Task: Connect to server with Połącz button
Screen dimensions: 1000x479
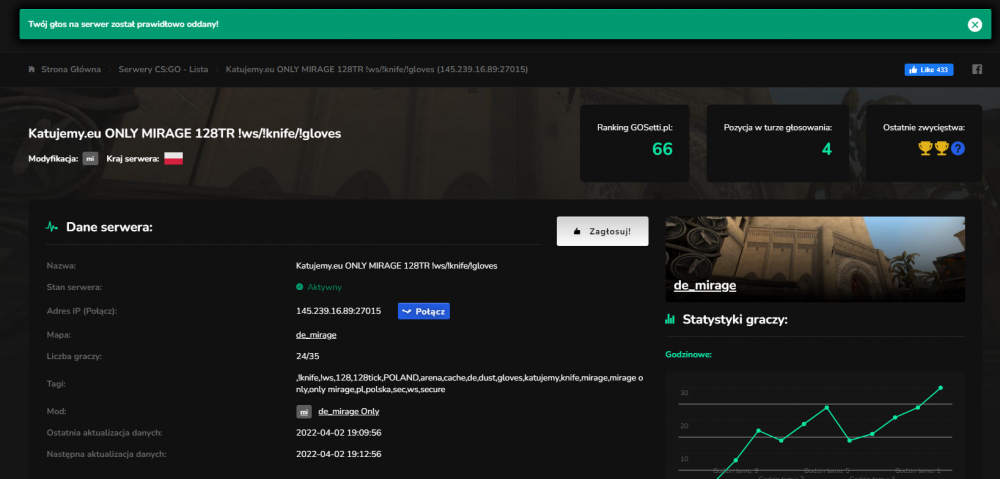Action: coord(423,311)
